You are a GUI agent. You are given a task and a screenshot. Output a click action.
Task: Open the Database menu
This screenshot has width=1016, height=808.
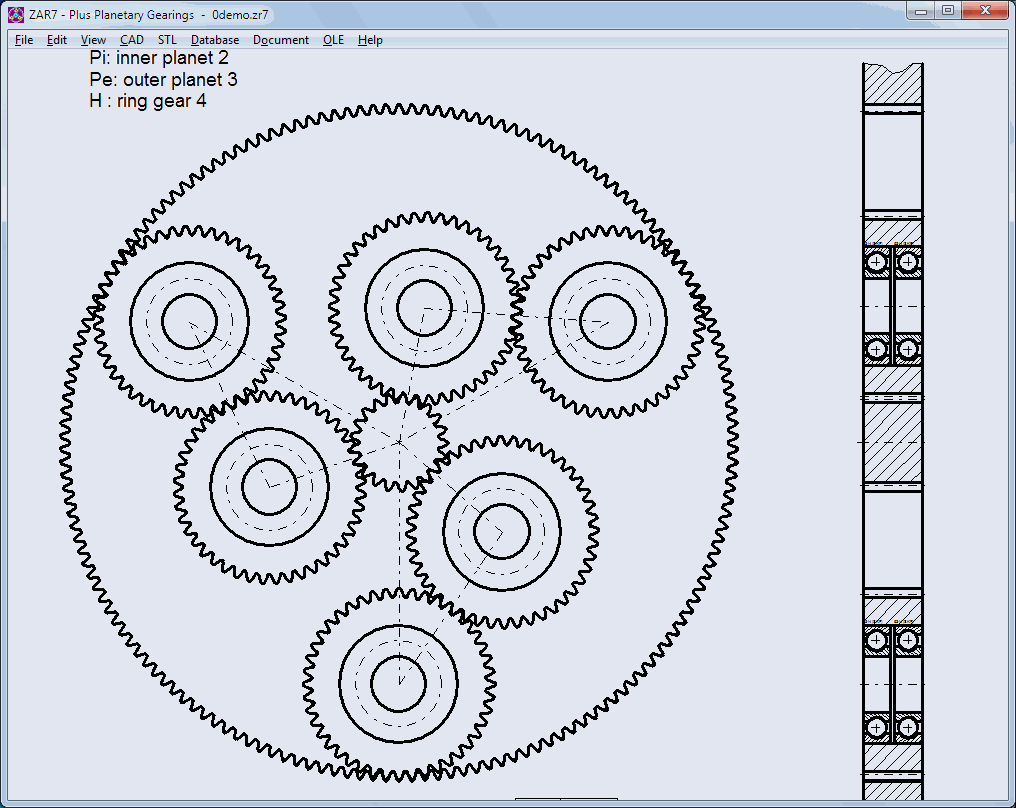(215, 40)
